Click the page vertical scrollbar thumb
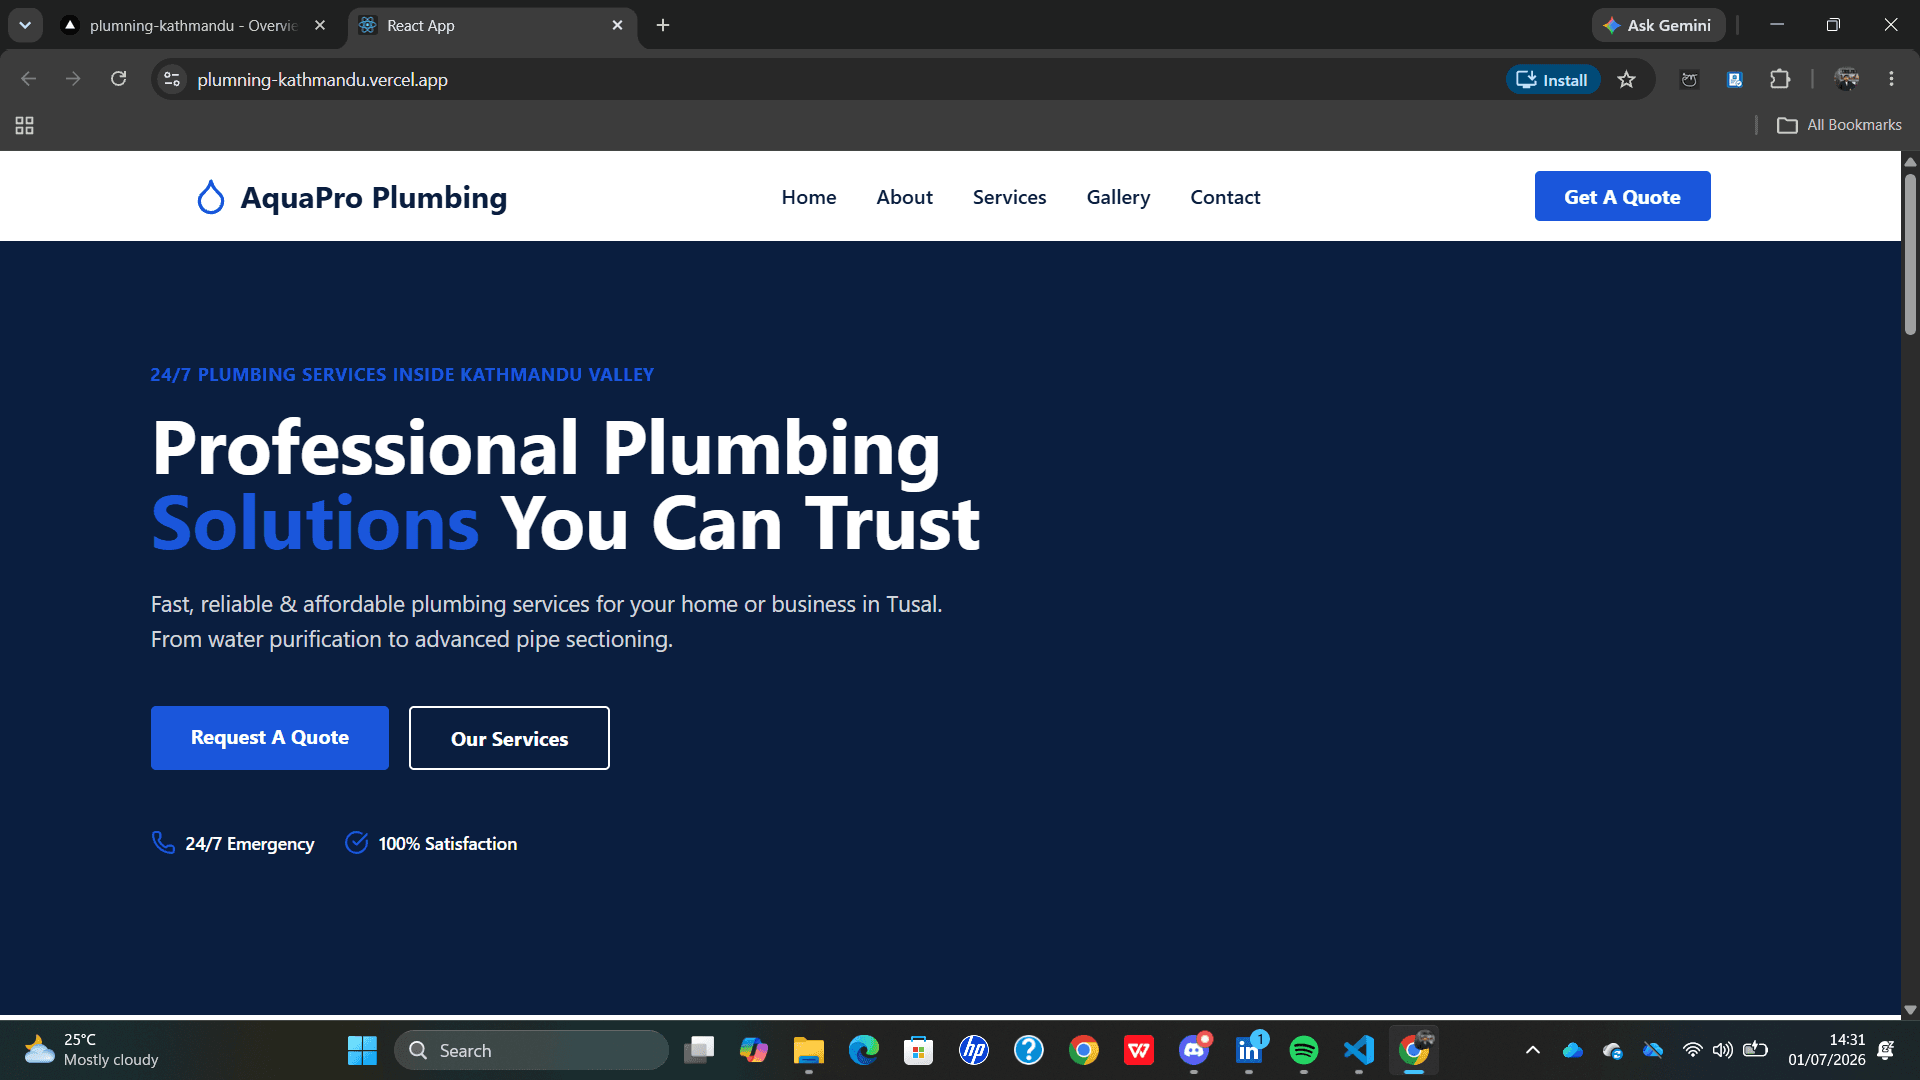The width and height of the screenshot is (1920, 1080). pos(1910,254)
